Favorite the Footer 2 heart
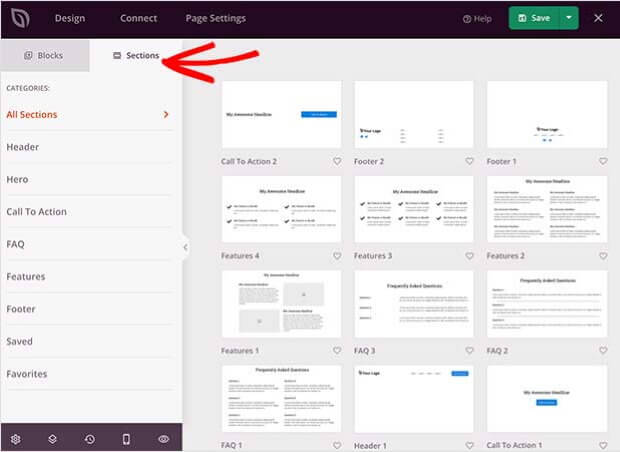620x452 pixels. [469, 161]
